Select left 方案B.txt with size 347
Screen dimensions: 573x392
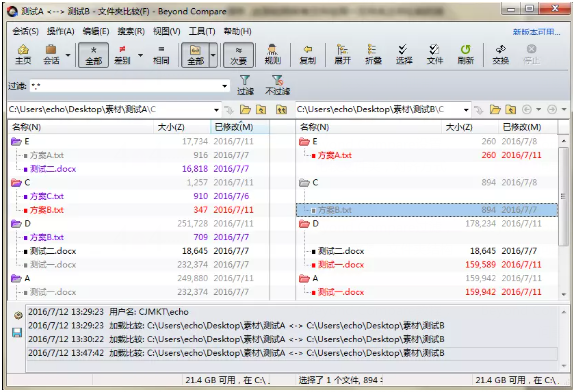pyautogui.click(x=47, y=210)
